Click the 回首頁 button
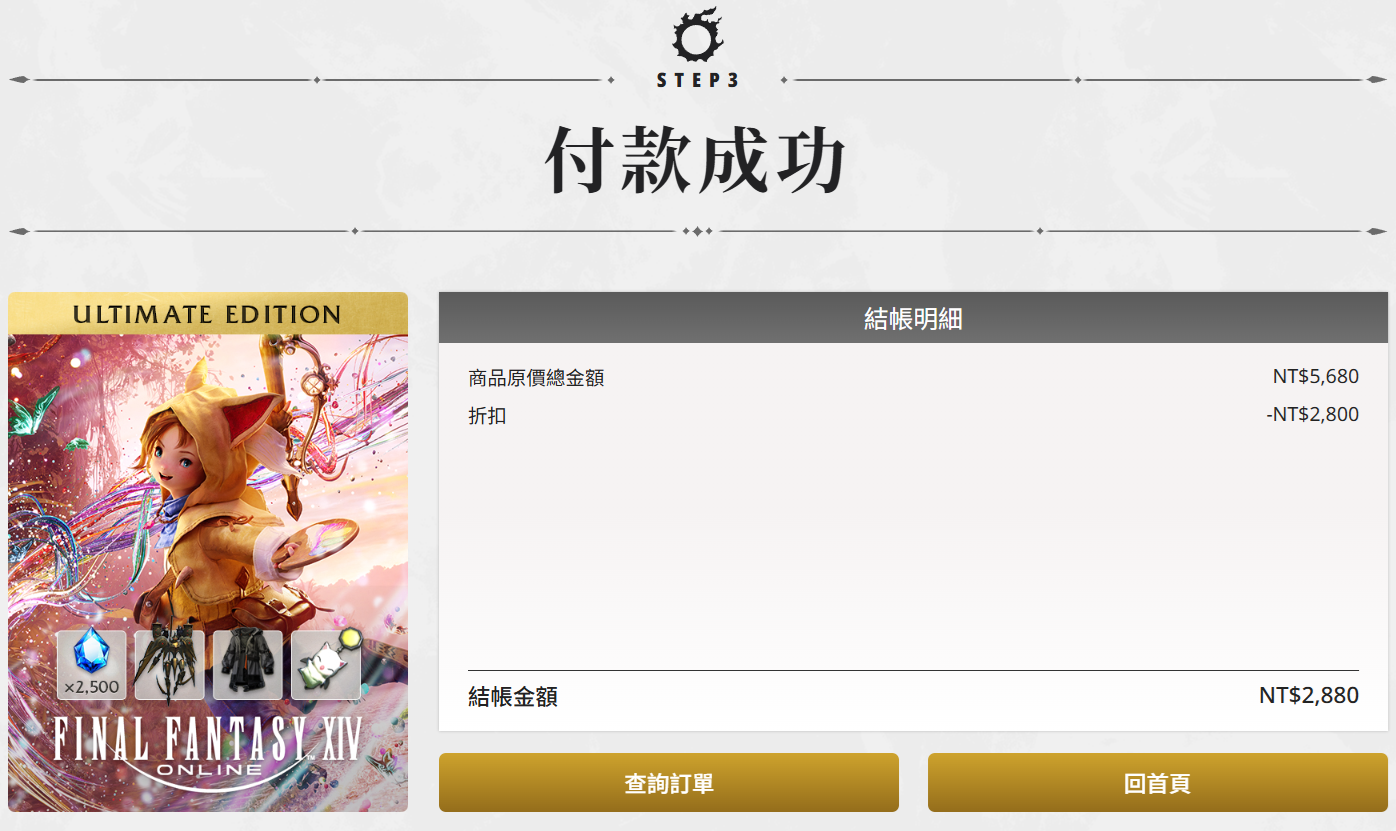Screen dimensions: 1396x831 [1157, 782]
